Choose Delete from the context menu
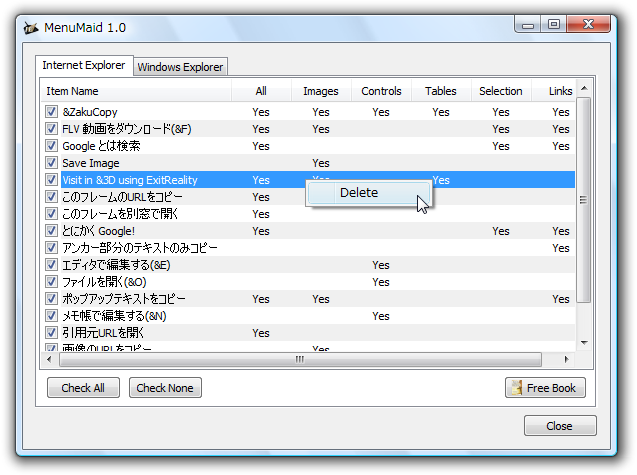 (368, 193)
